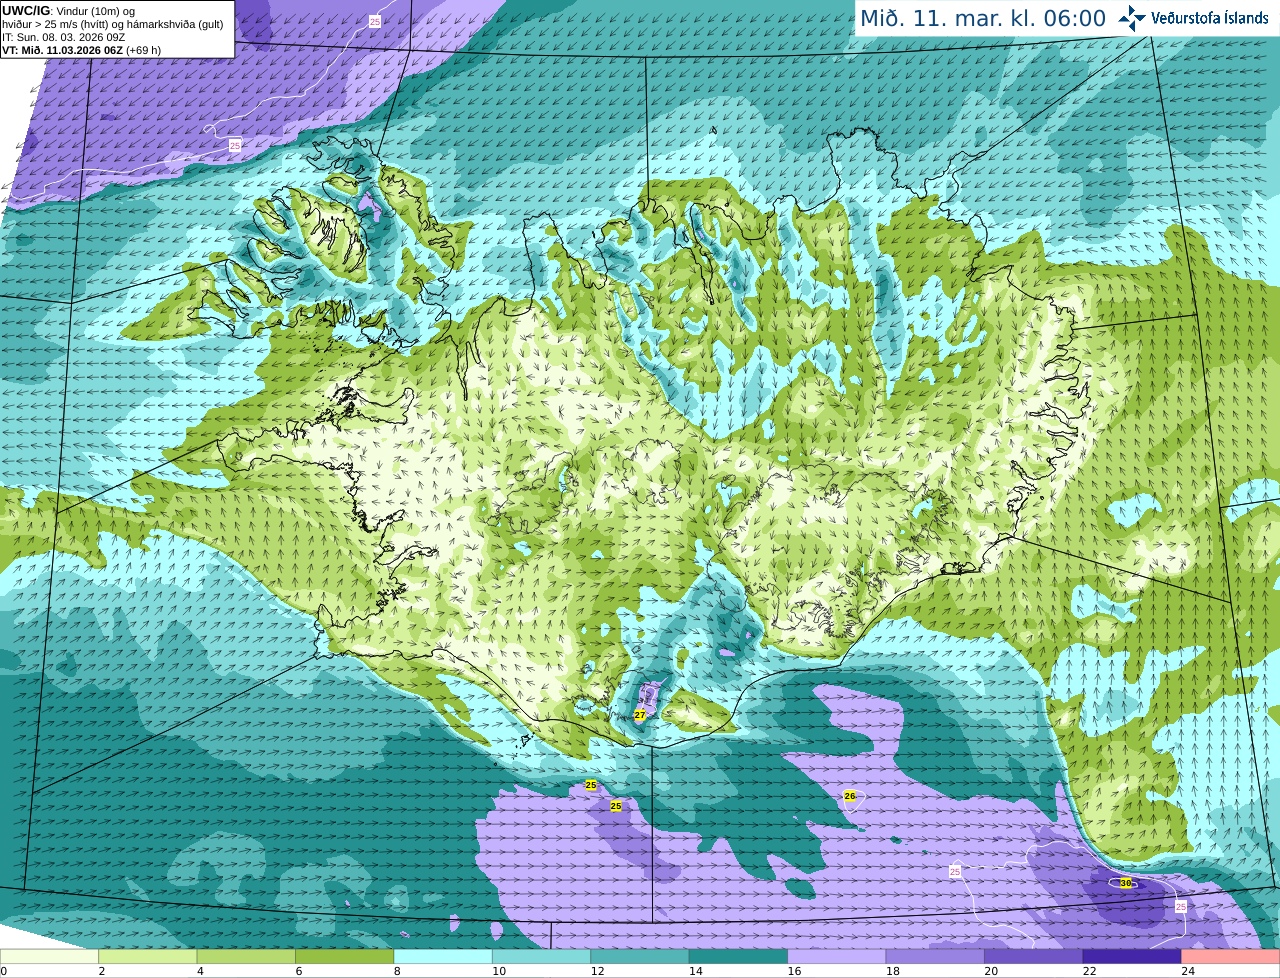Screen dimensions: 1280x978
Task: Pick the 18–20 m/s medium purple swatch
Action: click(x=935, y=956)
